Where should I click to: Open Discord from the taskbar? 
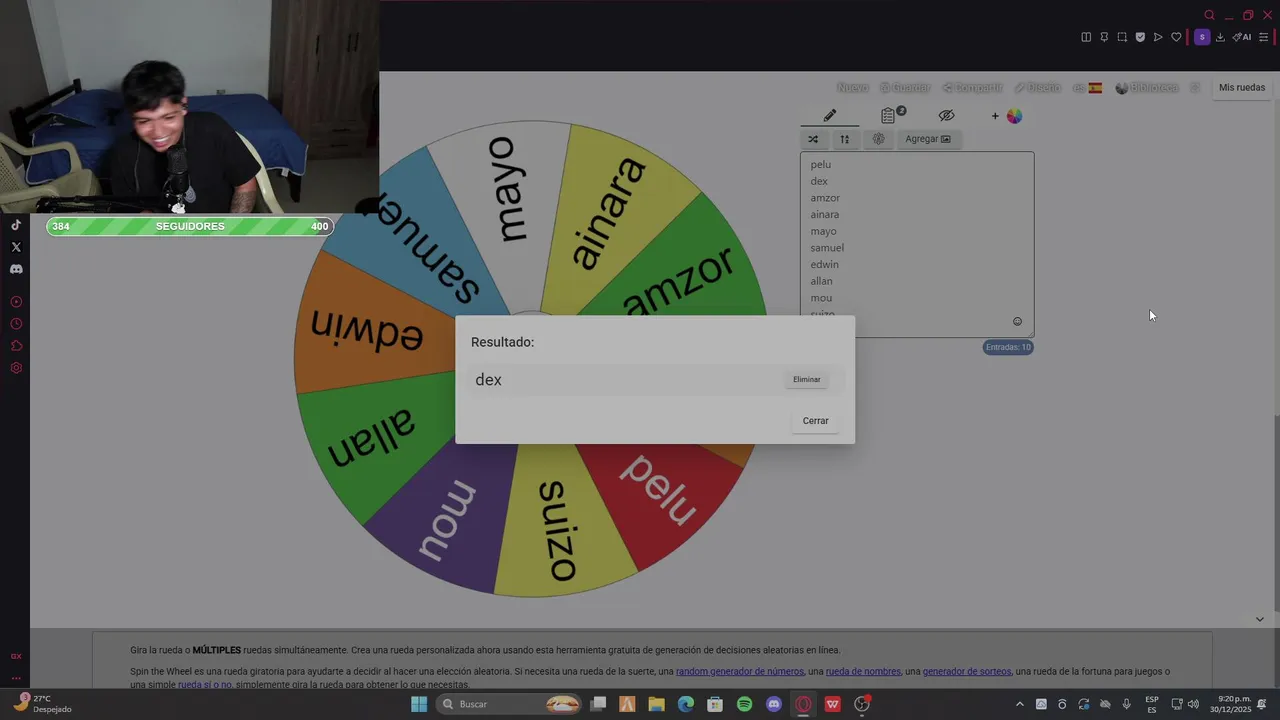click(x=773, y=704)
